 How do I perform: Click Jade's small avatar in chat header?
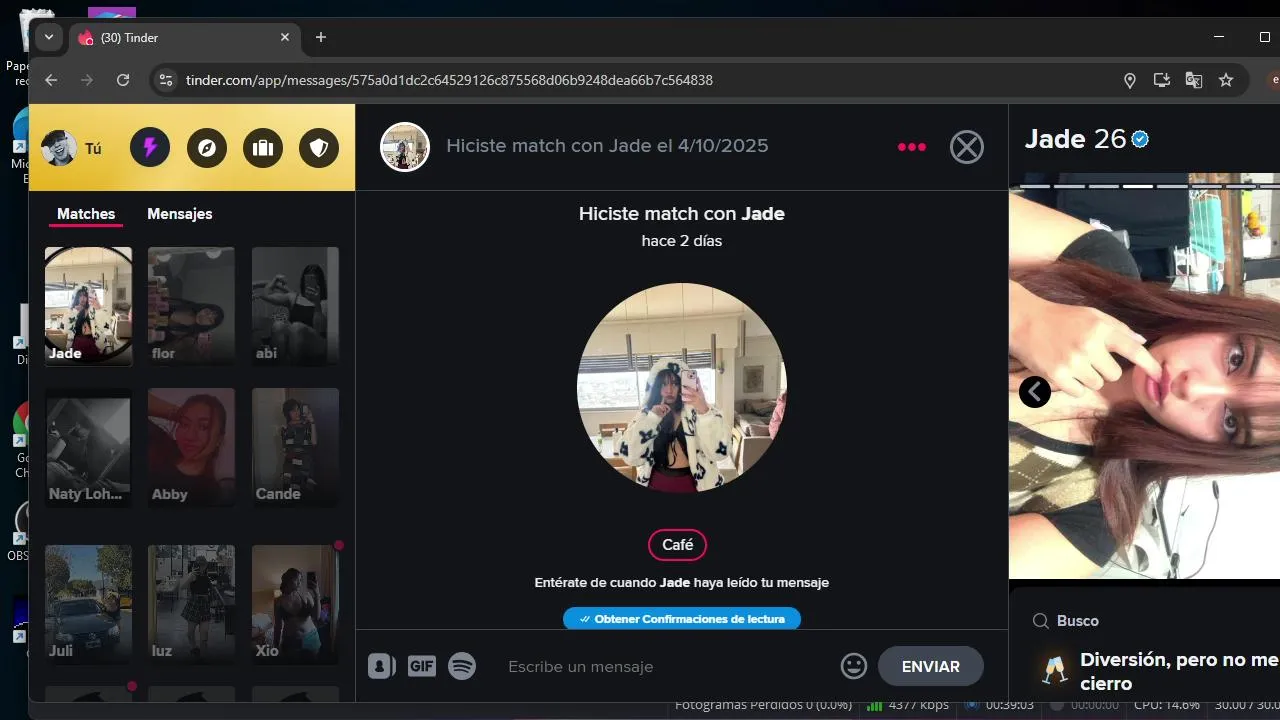pos(405,147)
